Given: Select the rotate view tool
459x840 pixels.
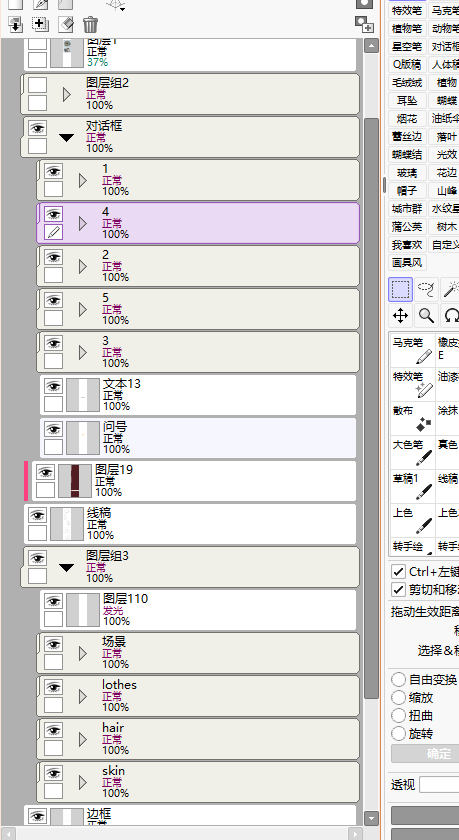Looking at the screenshot, I should click(x=451, y=316).
